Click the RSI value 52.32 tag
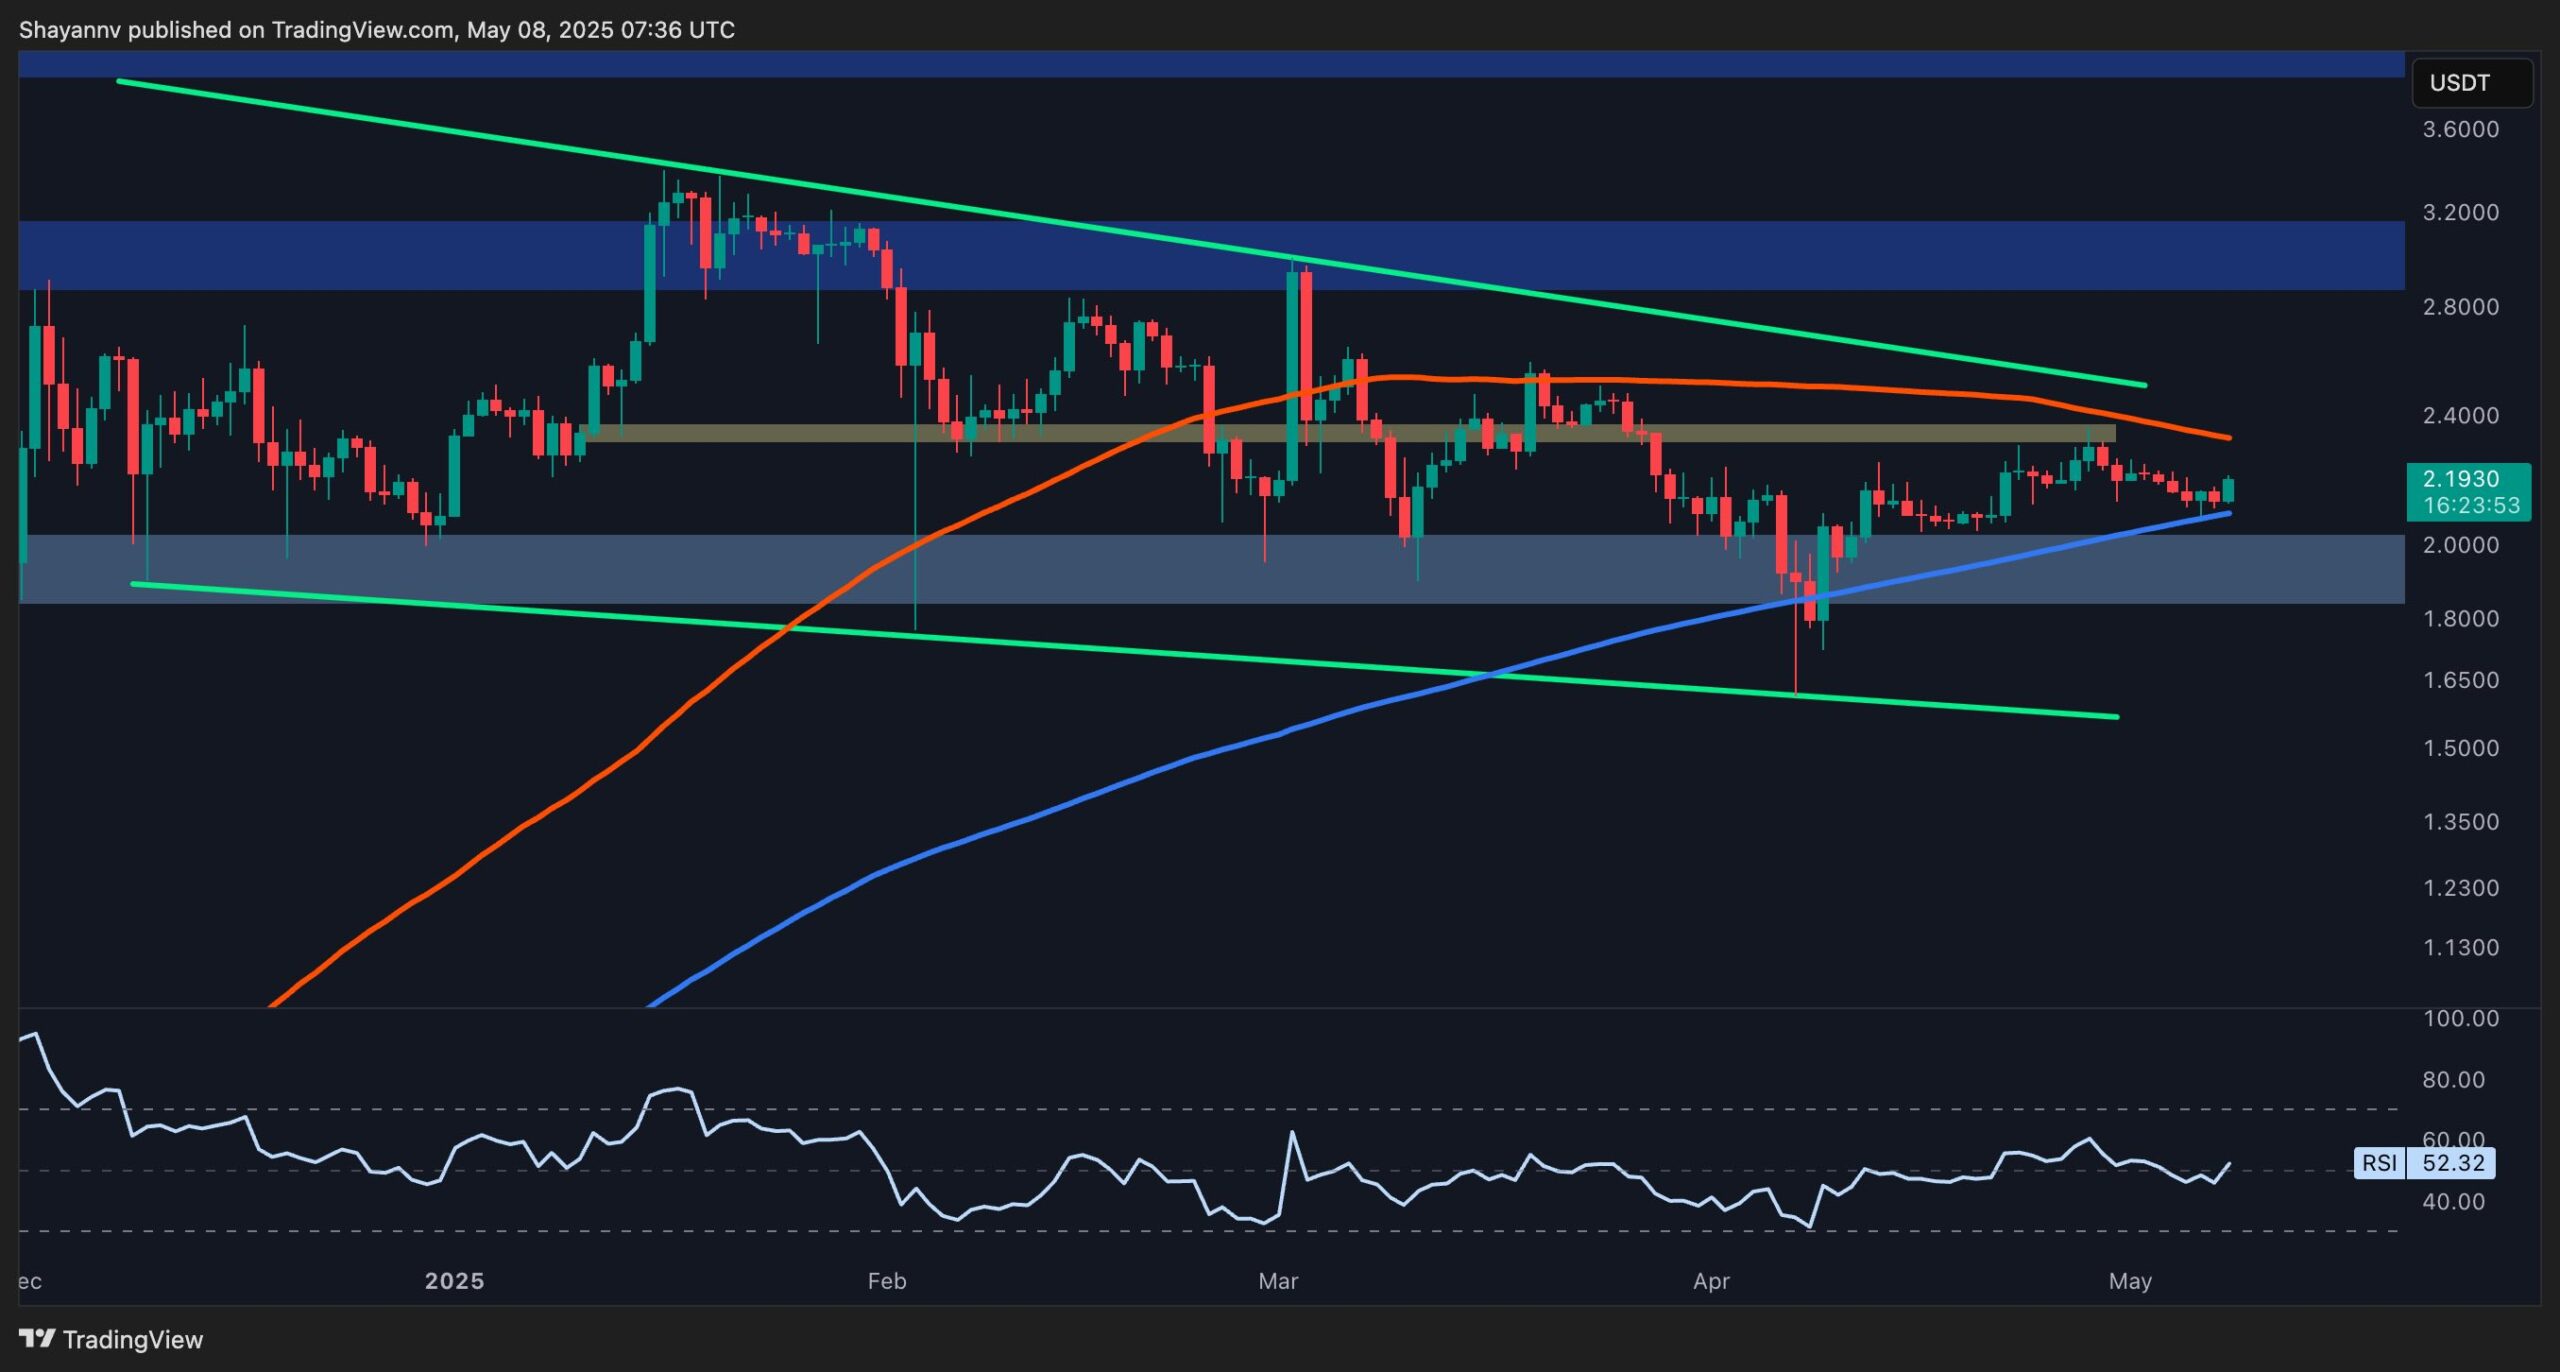The height and width of the screenshot is (1372, 2560). tap(2452, 1163)
